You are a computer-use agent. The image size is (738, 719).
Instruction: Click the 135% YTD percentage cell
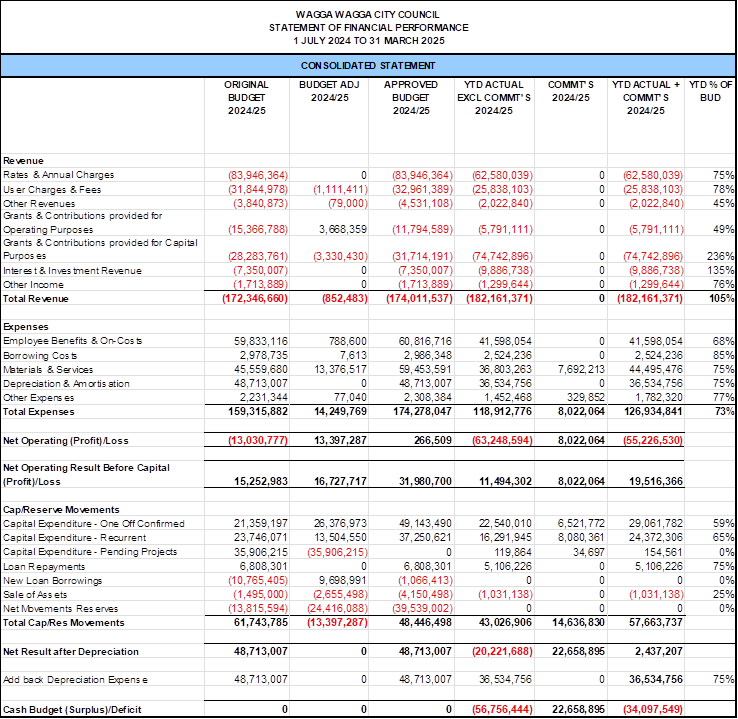[x=720, y=271]
